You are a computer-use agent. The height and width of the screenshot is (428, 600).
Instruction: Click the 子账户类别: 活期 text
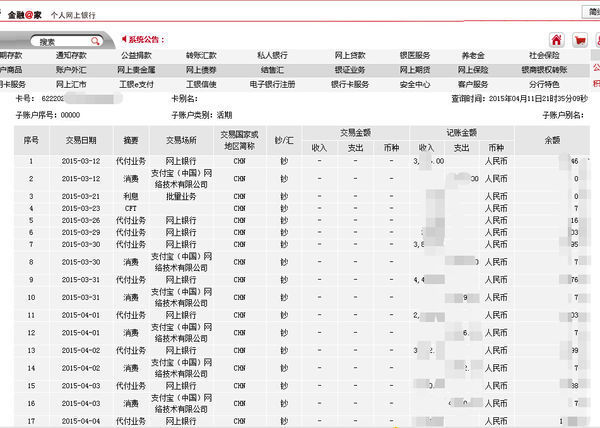tap(202, 115)
